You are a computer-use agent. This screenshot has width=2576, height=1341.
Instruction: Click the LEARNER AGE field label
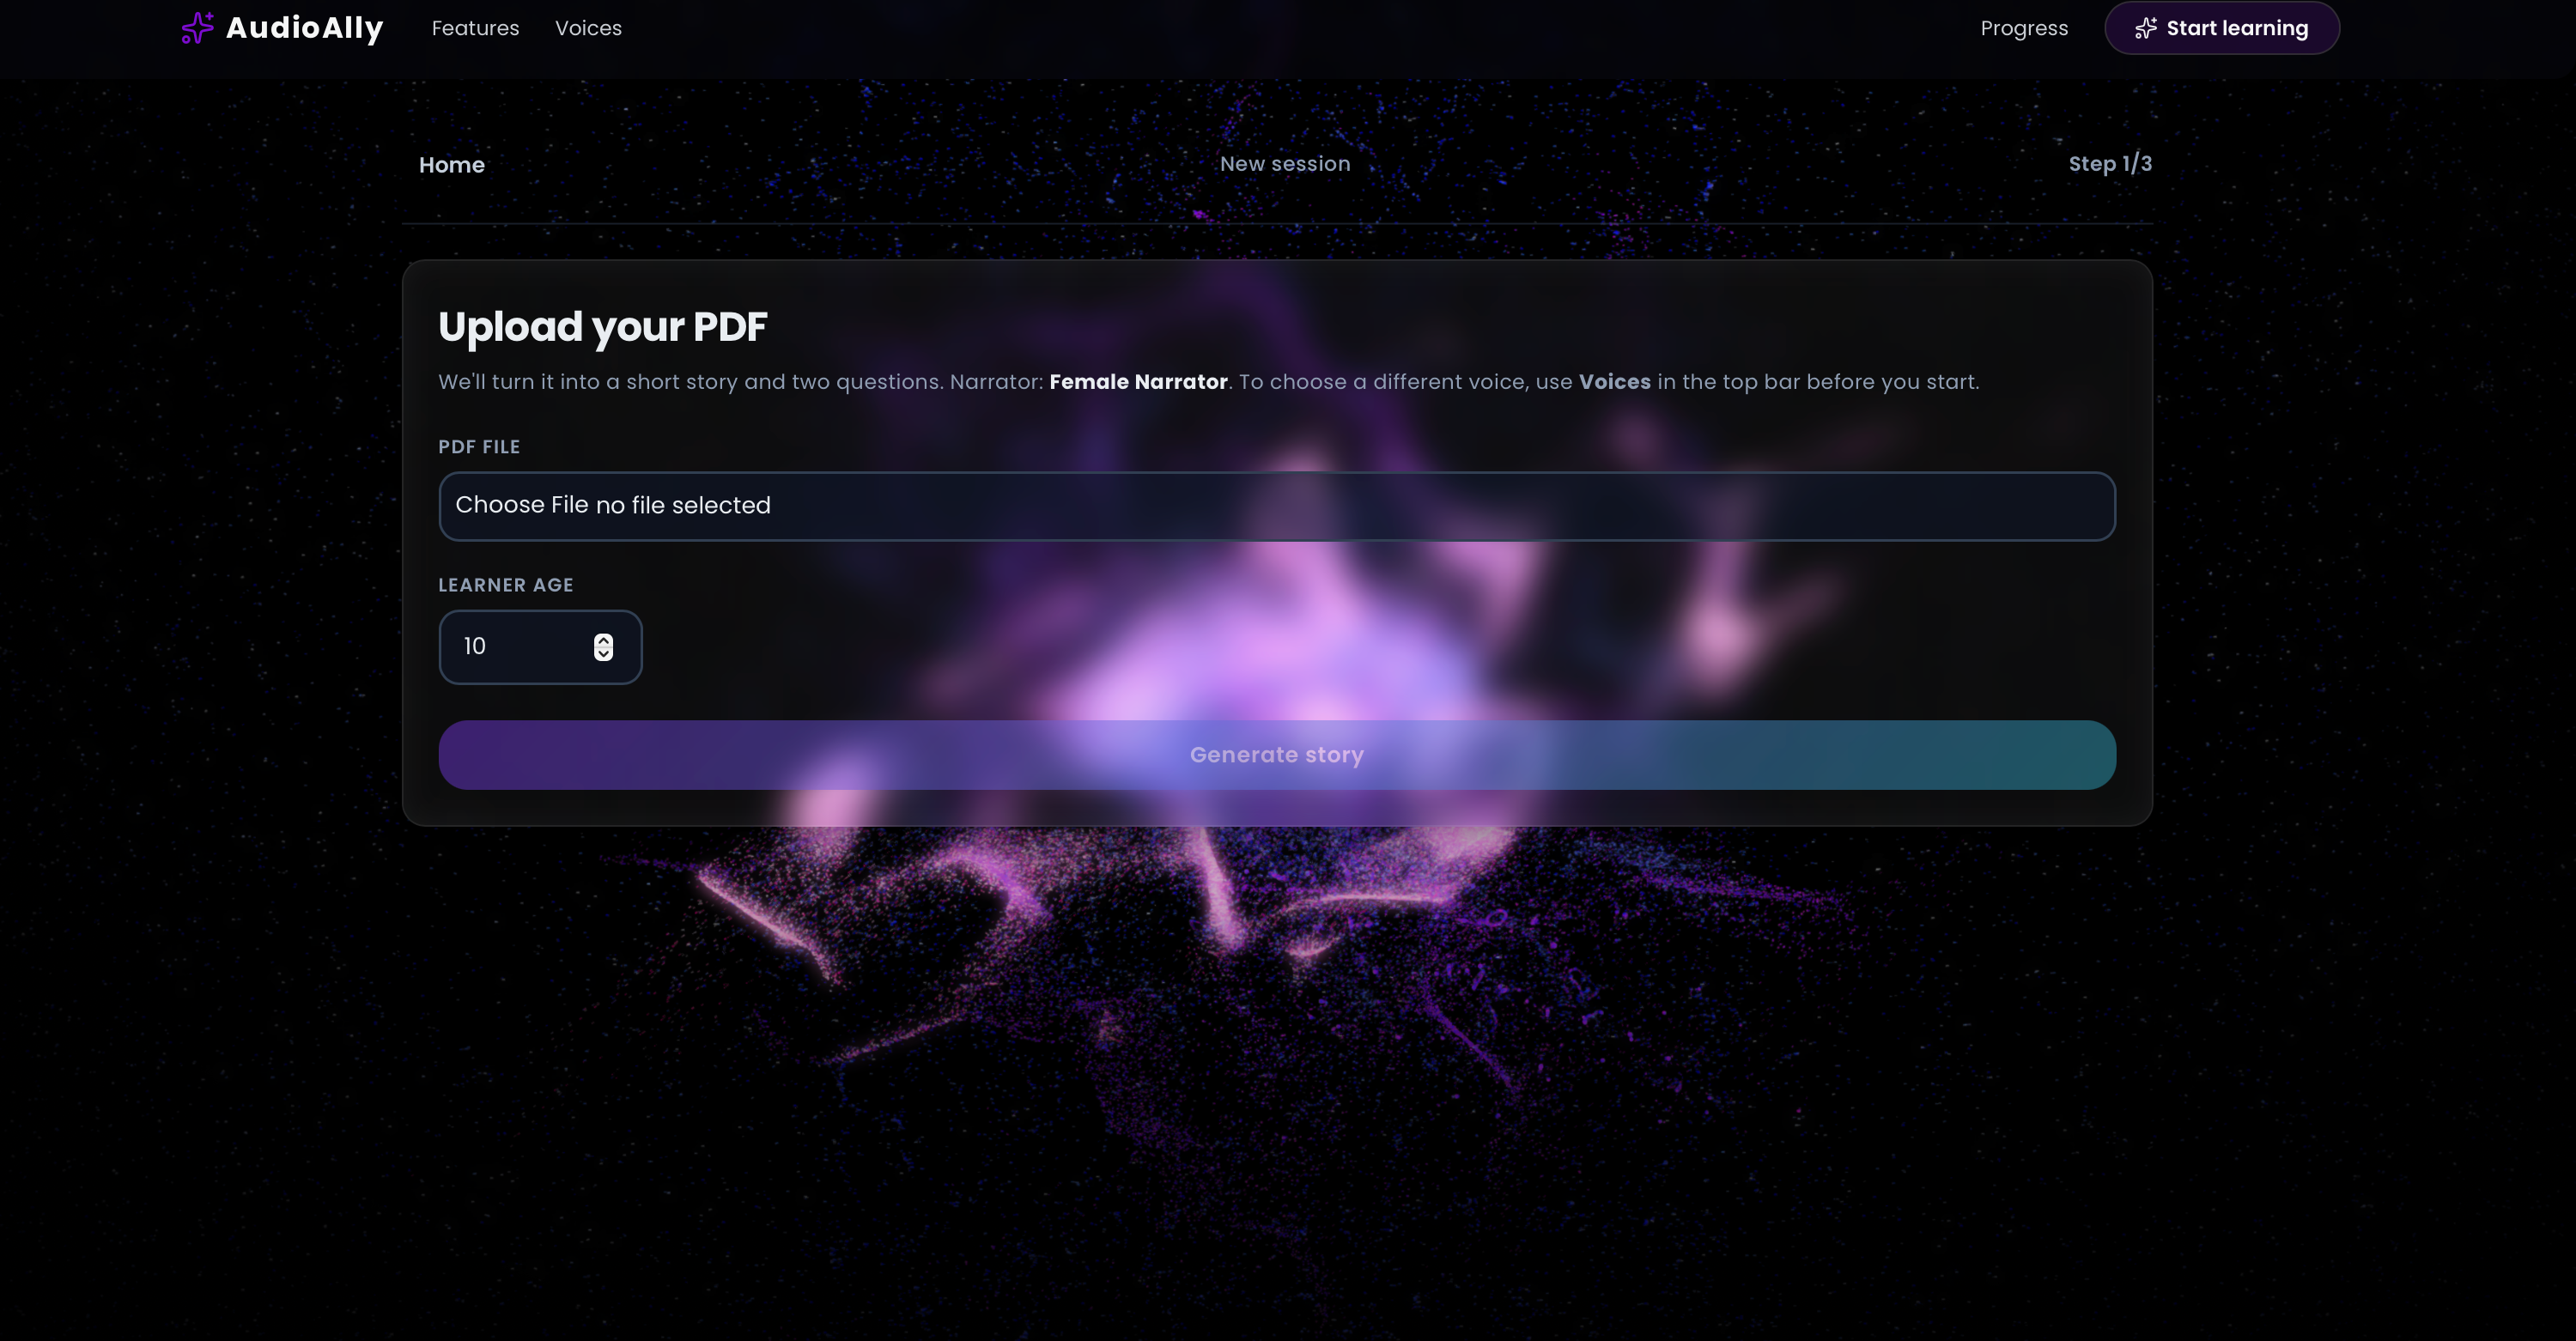click(x=505, y=585)
